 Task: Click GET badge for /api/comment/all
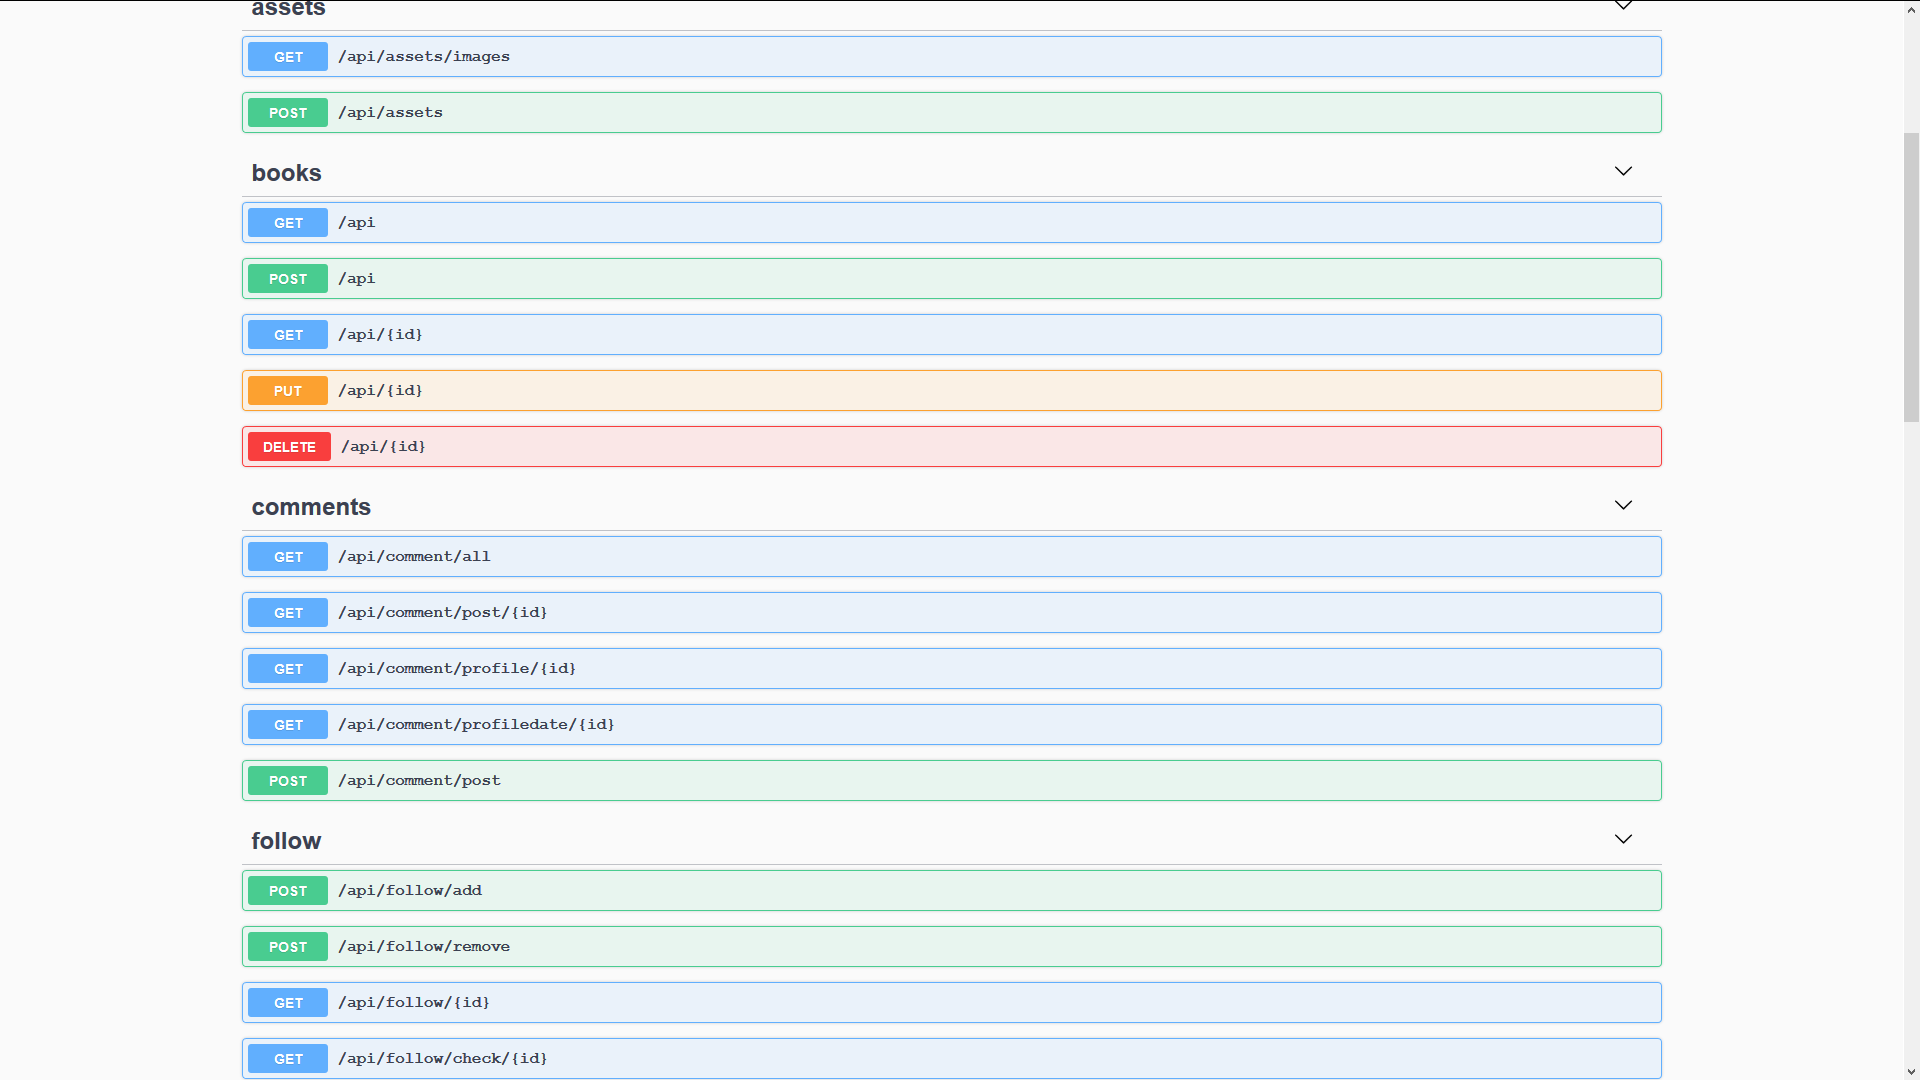[288, 557]
